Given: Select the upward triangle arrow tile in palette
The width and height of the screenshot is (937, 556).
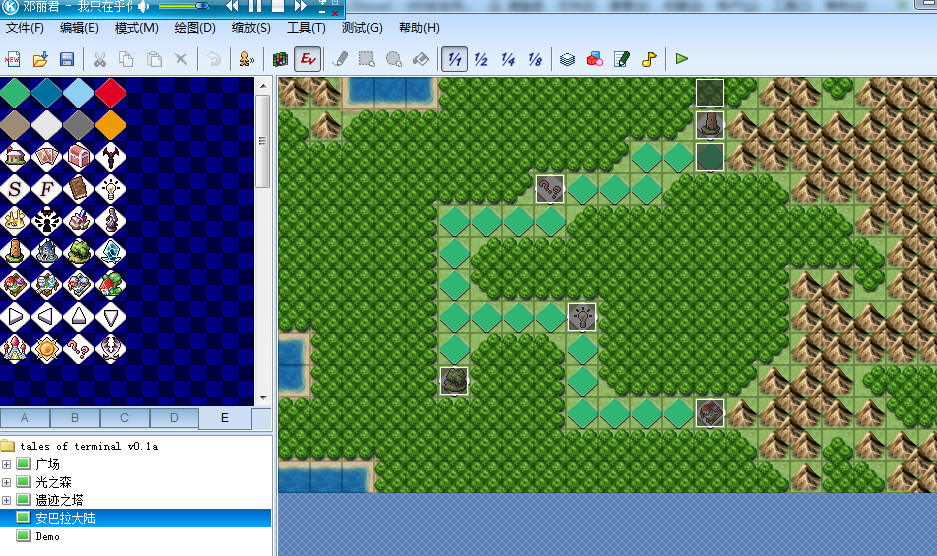Looking at the screenshot, I should coord(78,316).
